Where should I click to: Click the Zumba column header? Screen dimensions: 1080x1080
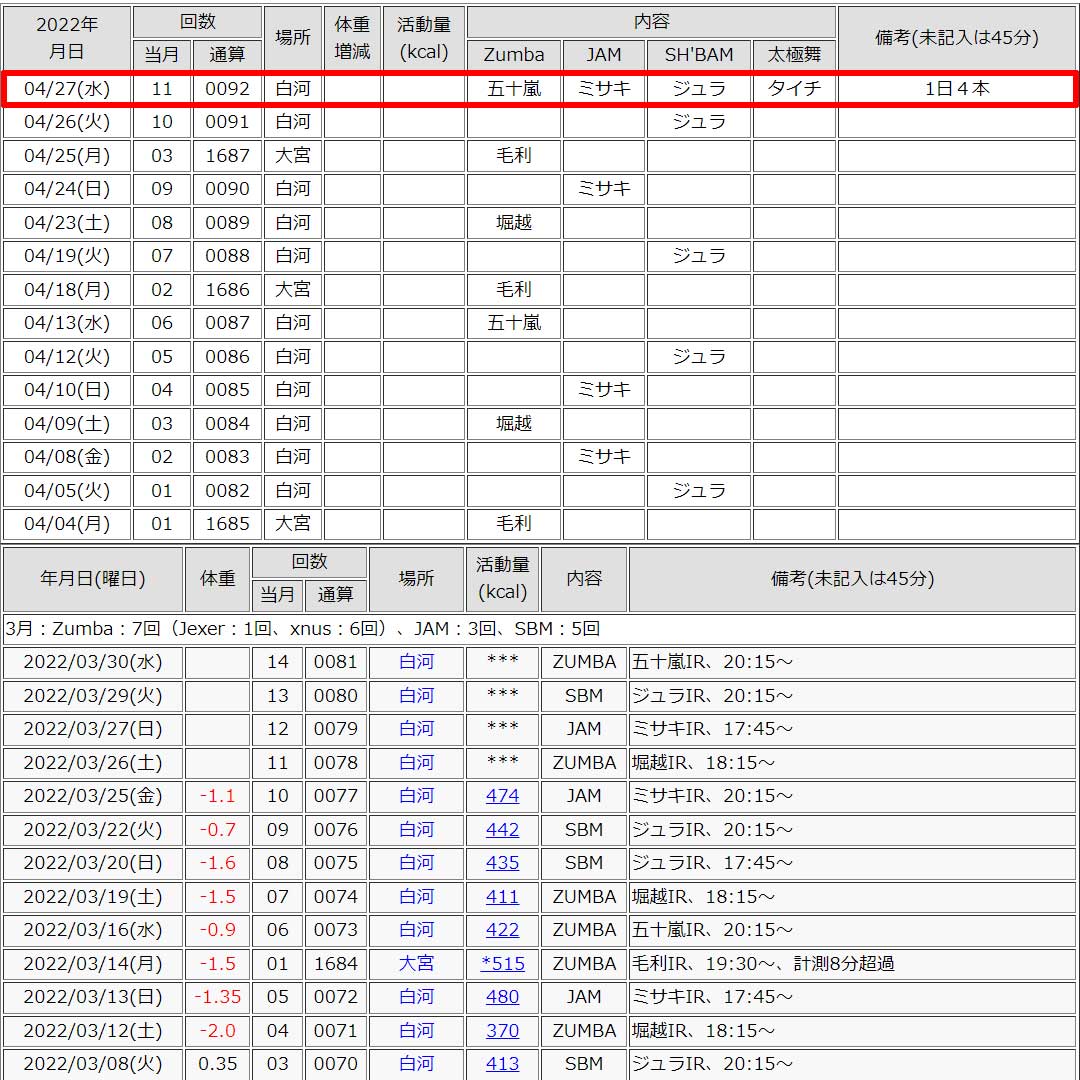[514, 54]
